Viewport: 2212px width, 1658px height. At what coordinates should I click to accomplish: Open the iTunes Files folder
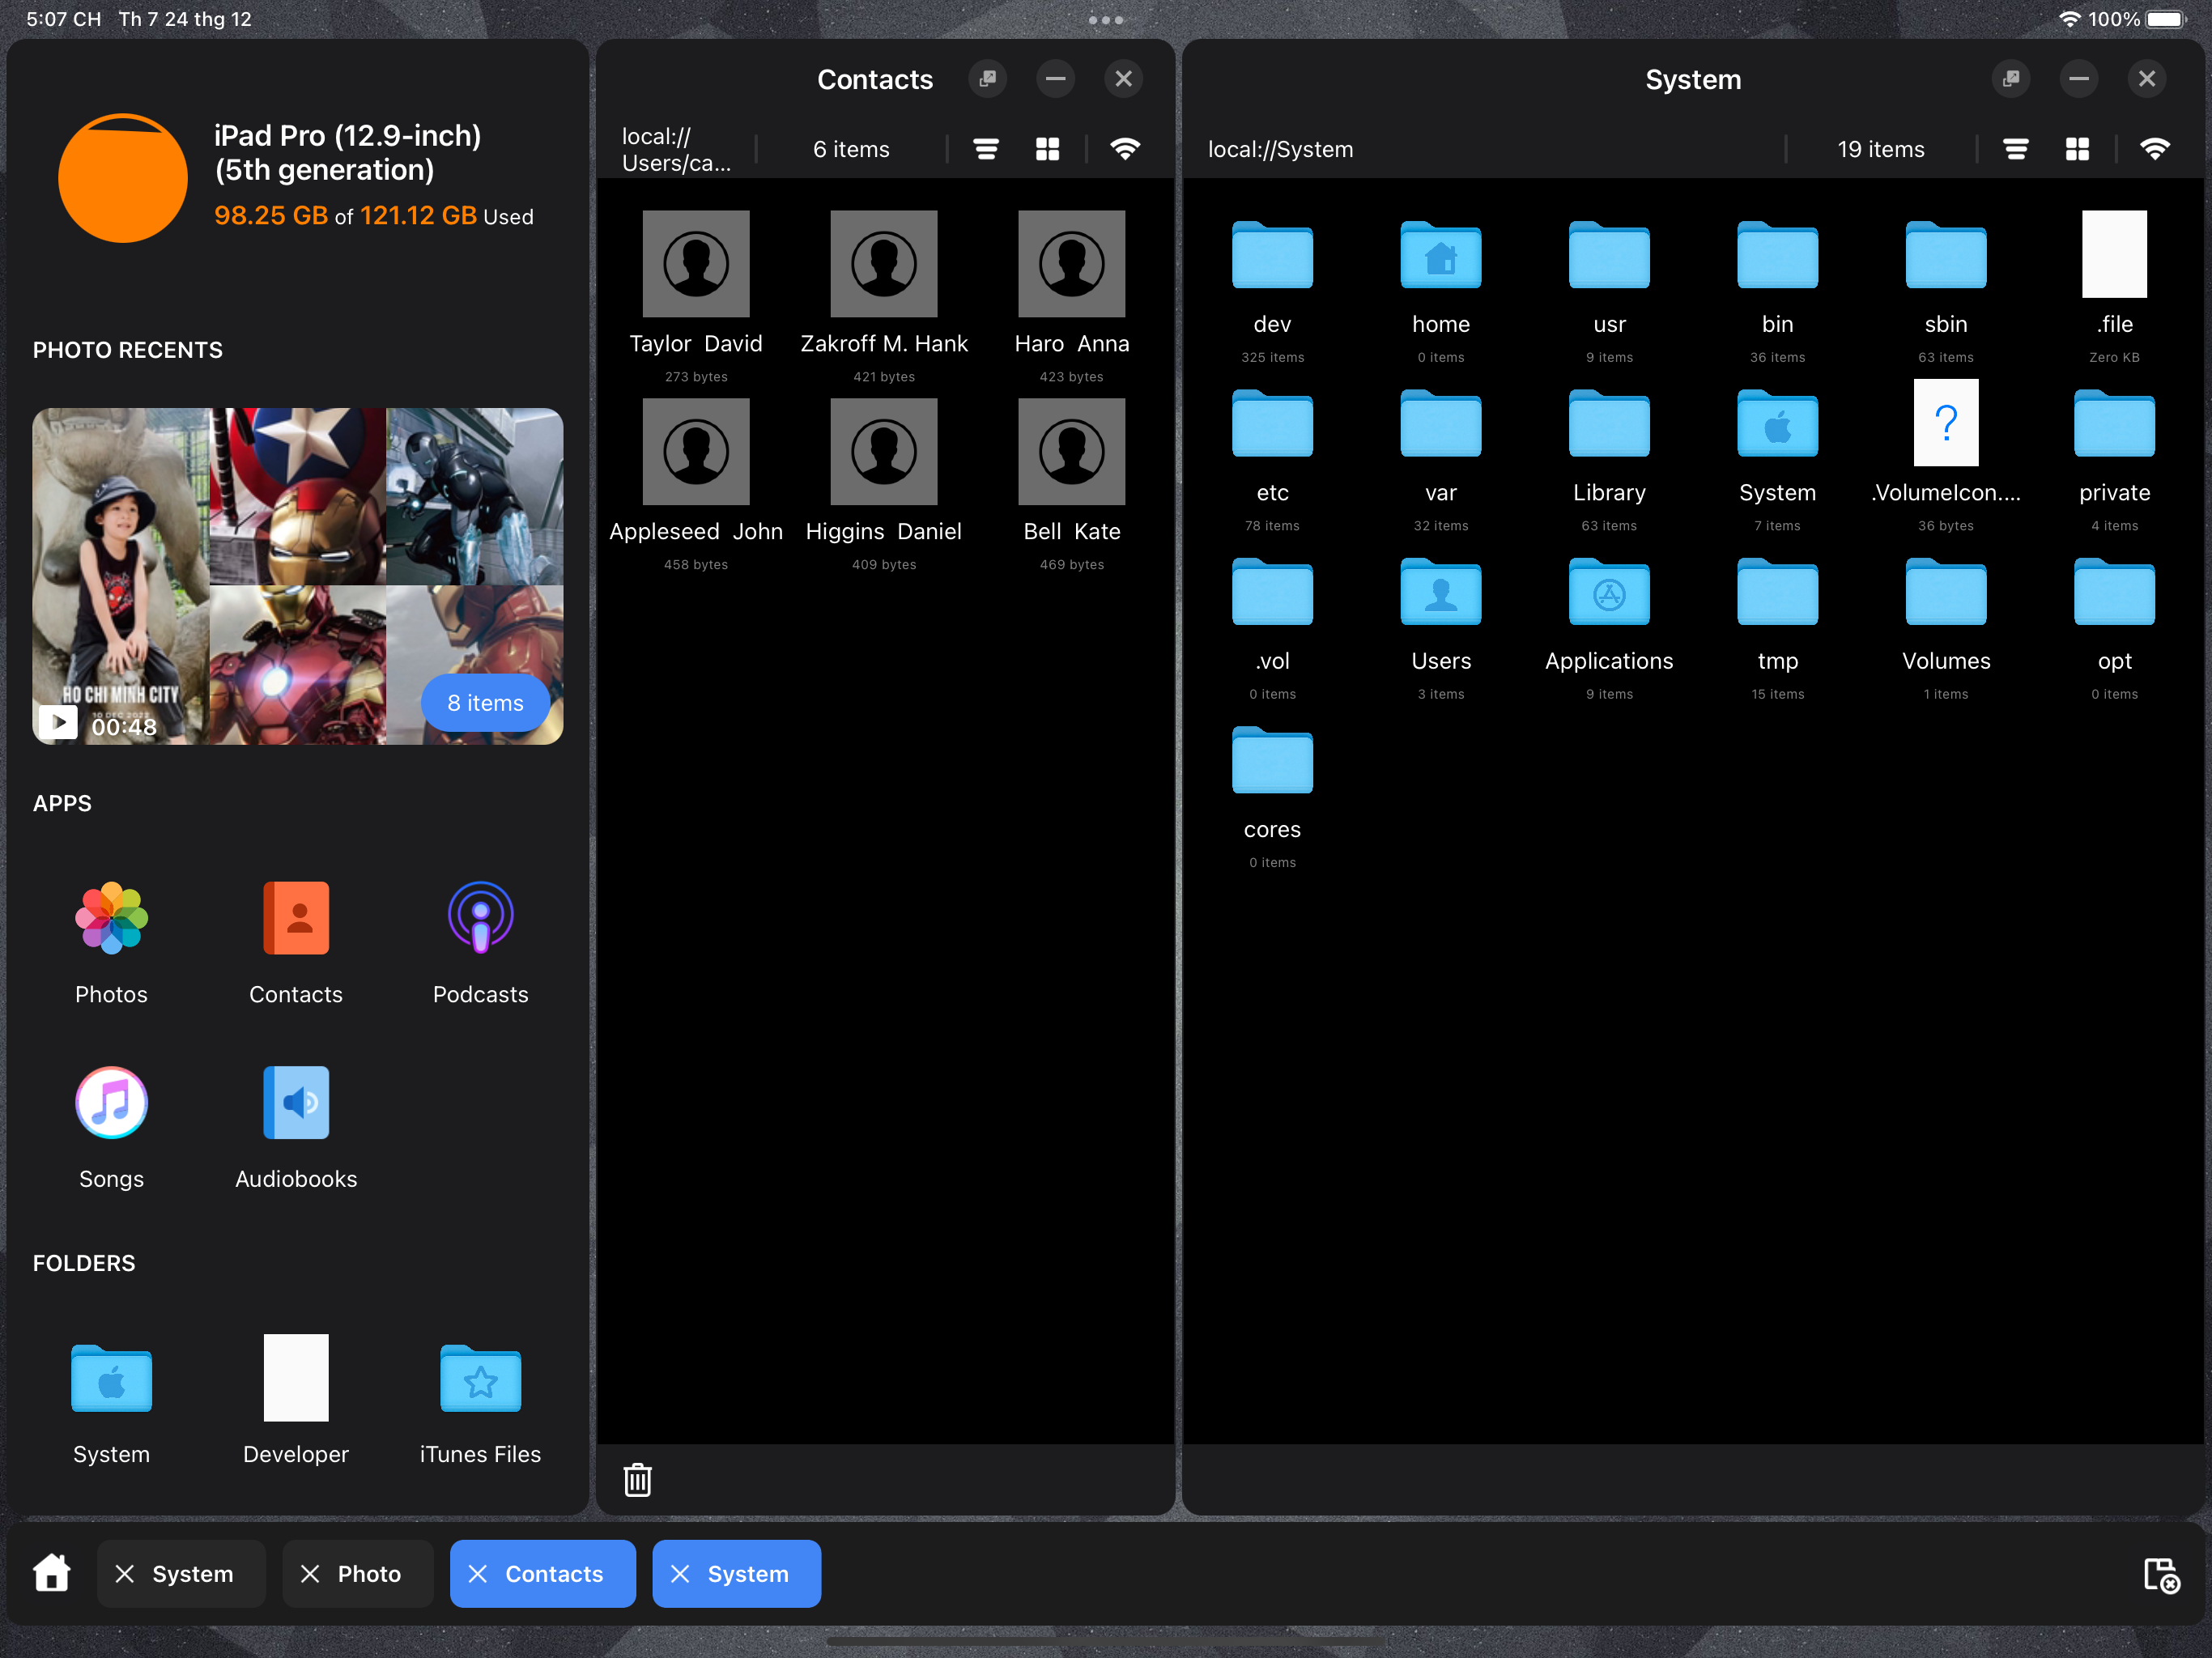pyautogui.click(x=480, y=1378)
